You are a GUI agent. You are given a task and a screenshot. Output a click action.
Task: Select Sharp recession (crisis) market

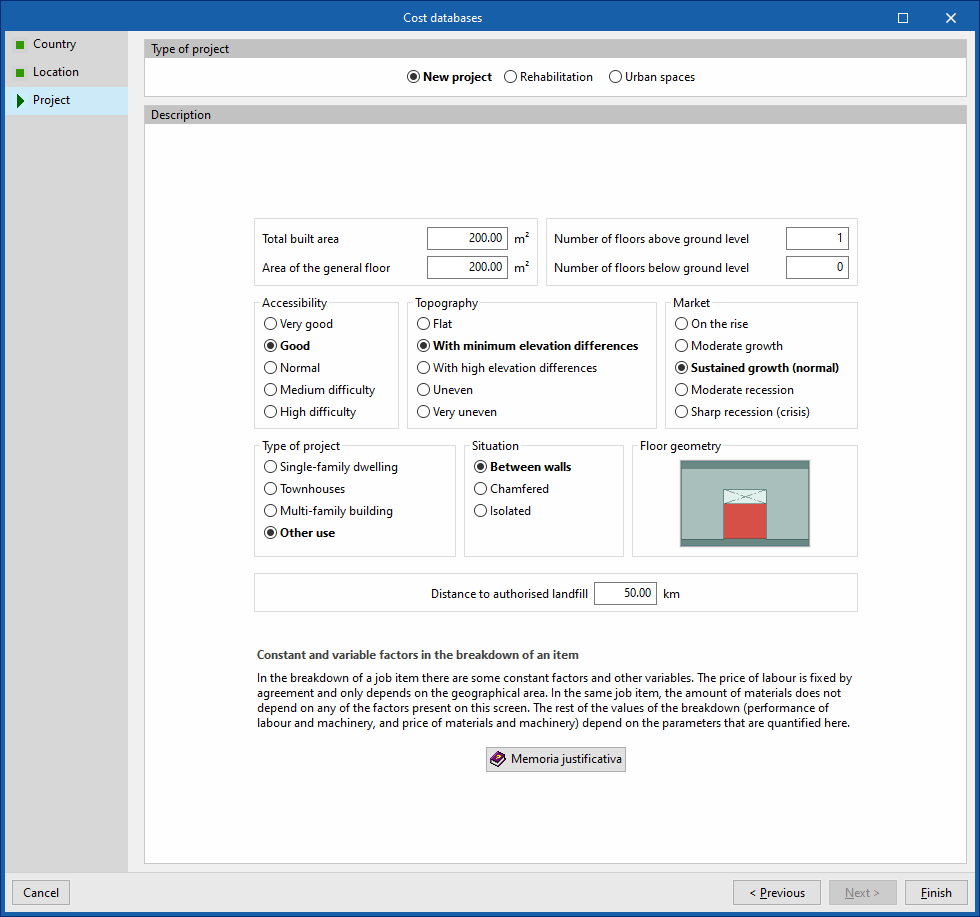coord(742,411)
